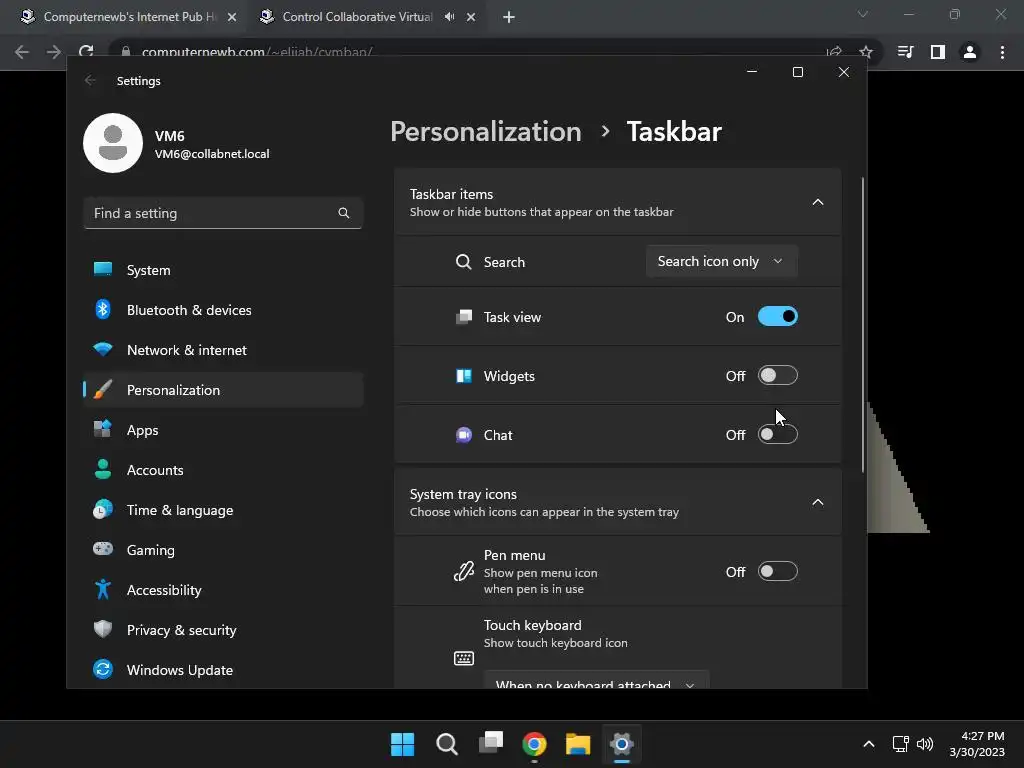Click the volume speaker tray icon
Image resolution: width=1024 pixels, height=768 pixels.
tap(925, 744)
